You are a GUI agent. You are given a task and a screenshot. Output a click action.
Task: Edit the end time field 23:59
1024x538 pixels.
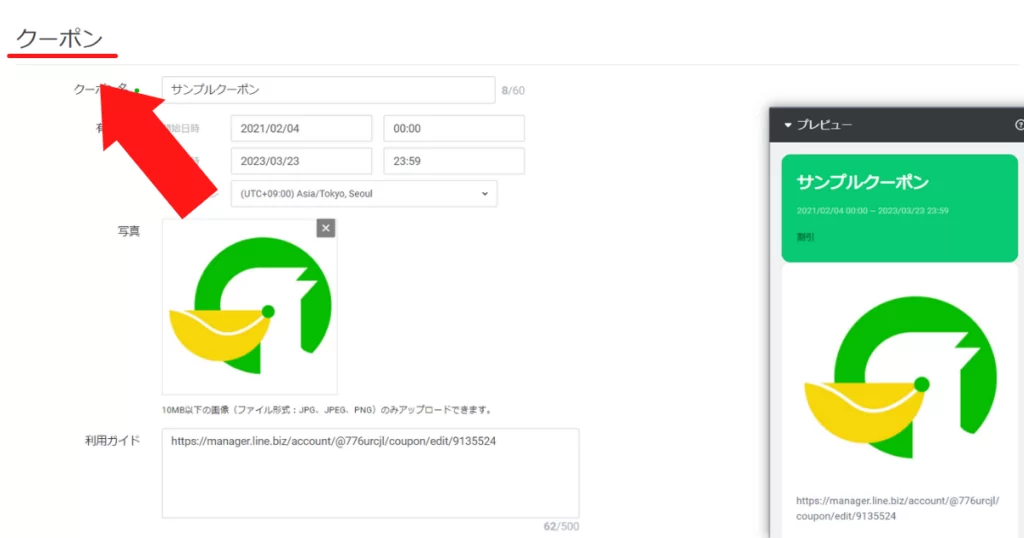point(454,161)
